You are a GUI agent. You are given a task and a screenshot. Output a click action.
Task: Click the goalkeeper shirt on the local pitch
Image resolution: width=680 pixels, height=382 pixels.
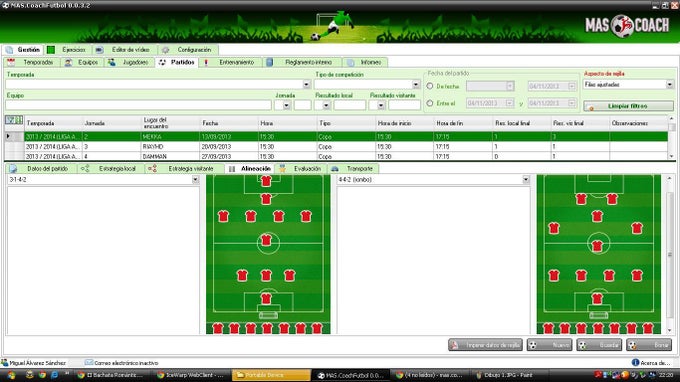266,298
